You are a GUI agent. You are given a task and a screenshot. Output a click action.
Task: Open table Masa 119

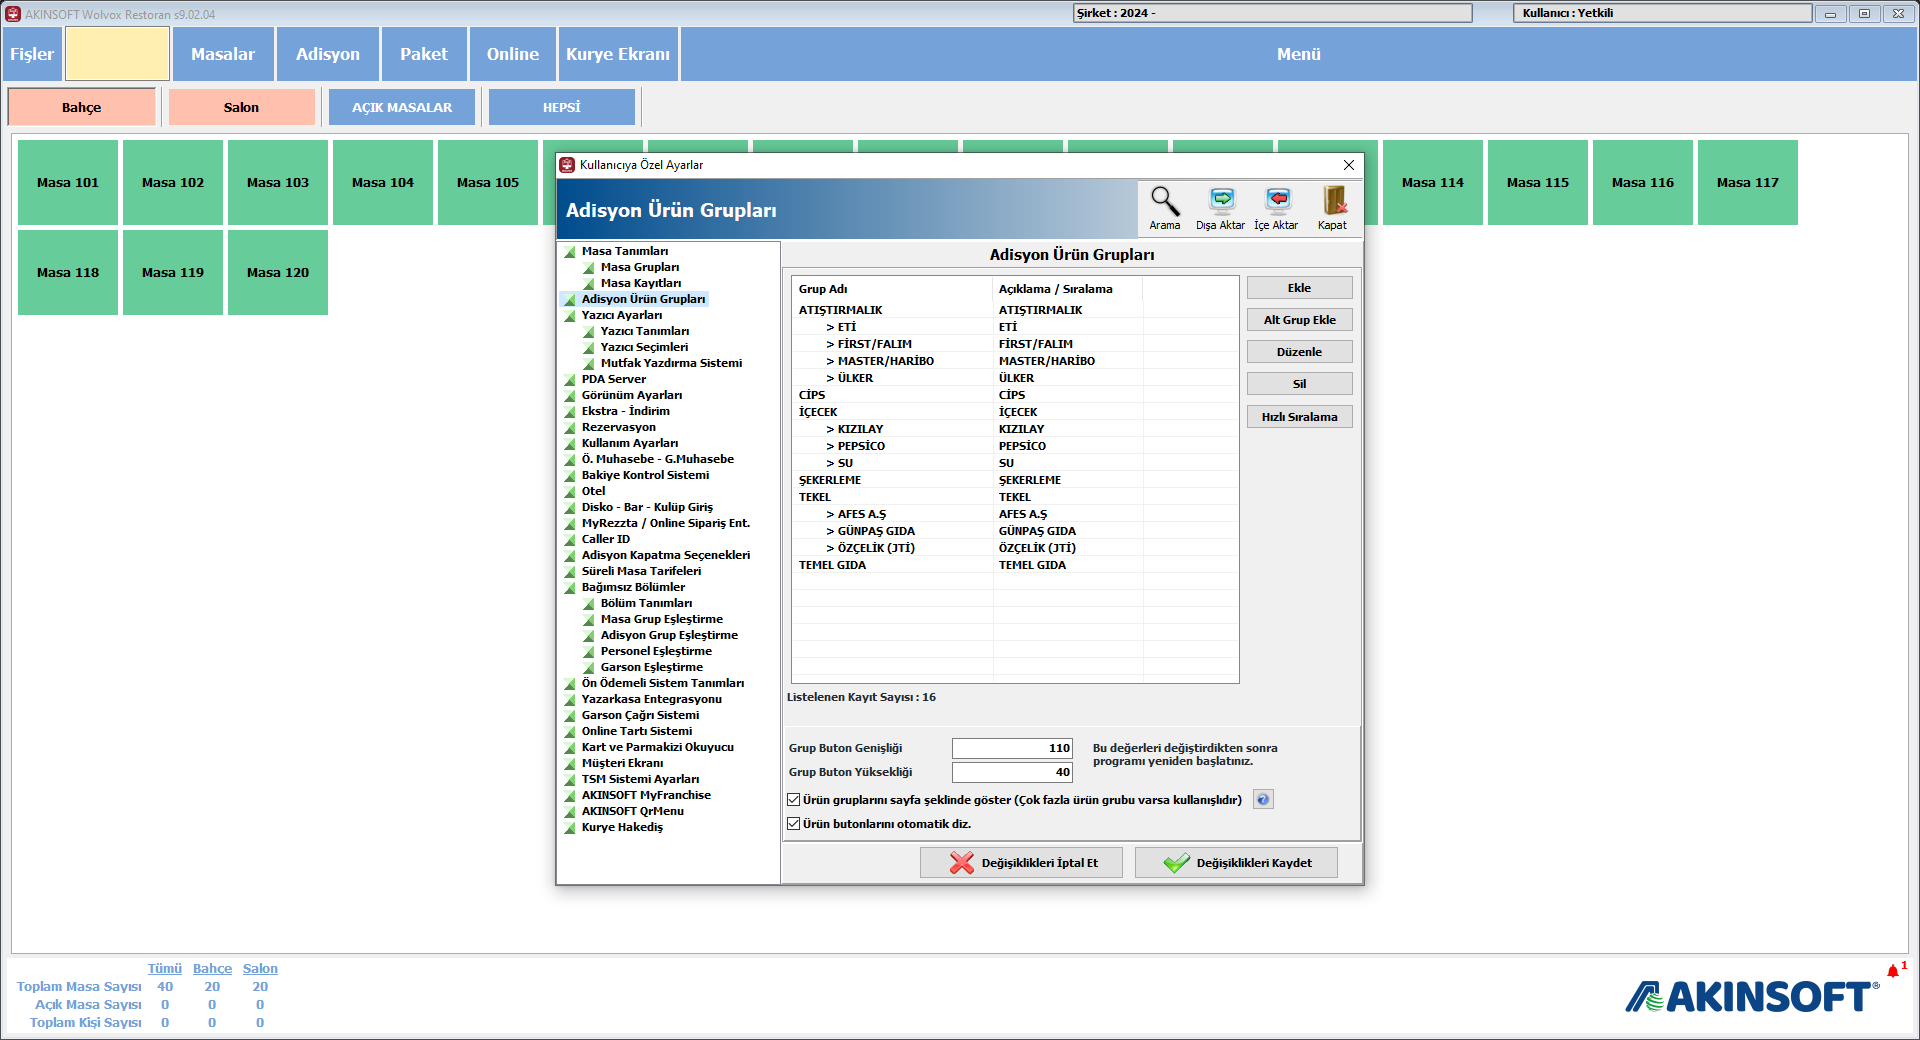(x=173, y=272)
